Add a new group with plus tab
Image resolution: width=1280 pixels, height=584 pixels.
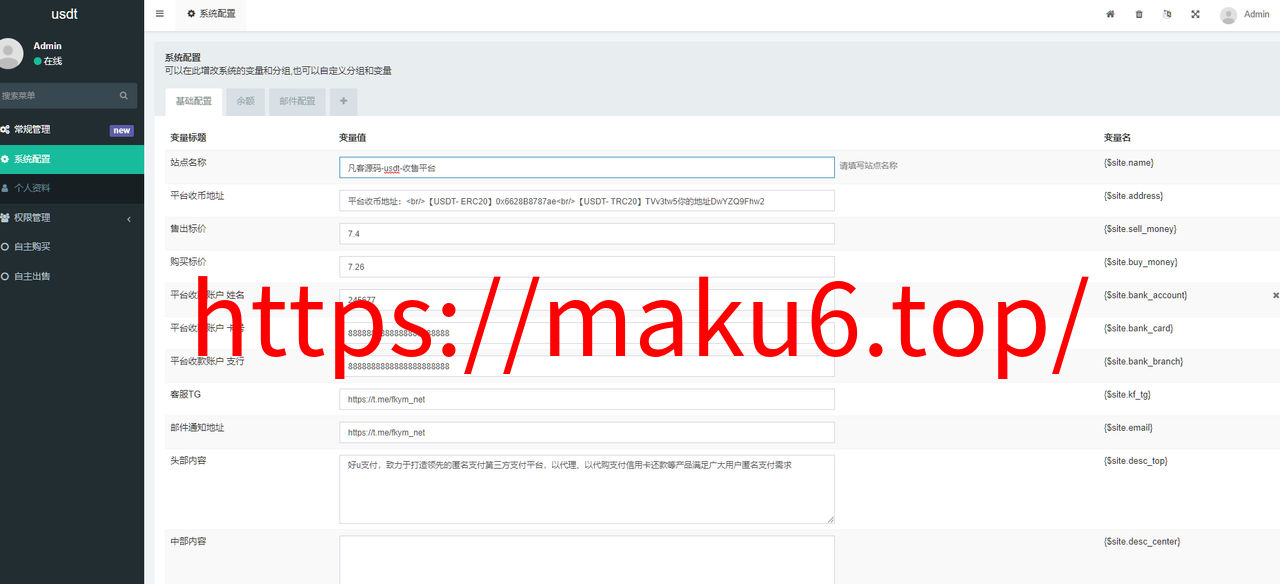point(344,102)
